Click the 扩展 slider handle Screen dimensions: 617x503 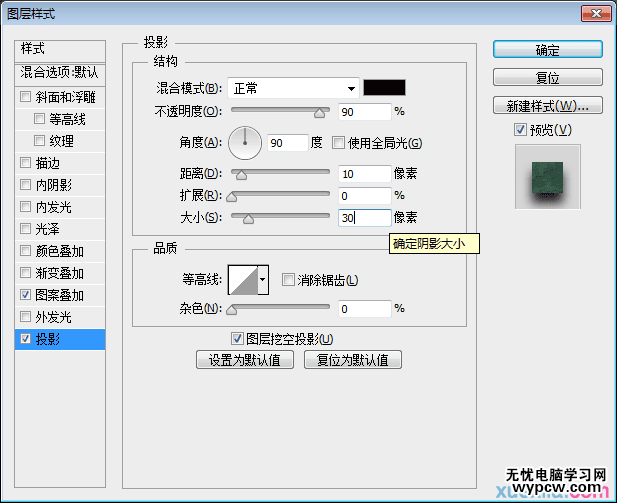[232, 197]
